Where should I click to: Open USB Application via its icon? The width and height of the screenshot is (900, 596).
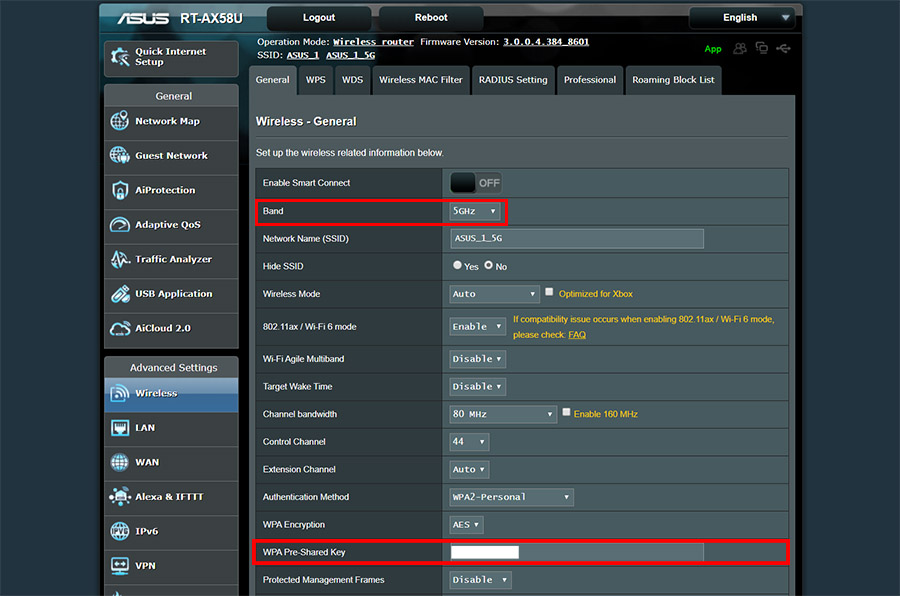click(x=120, y=294)
